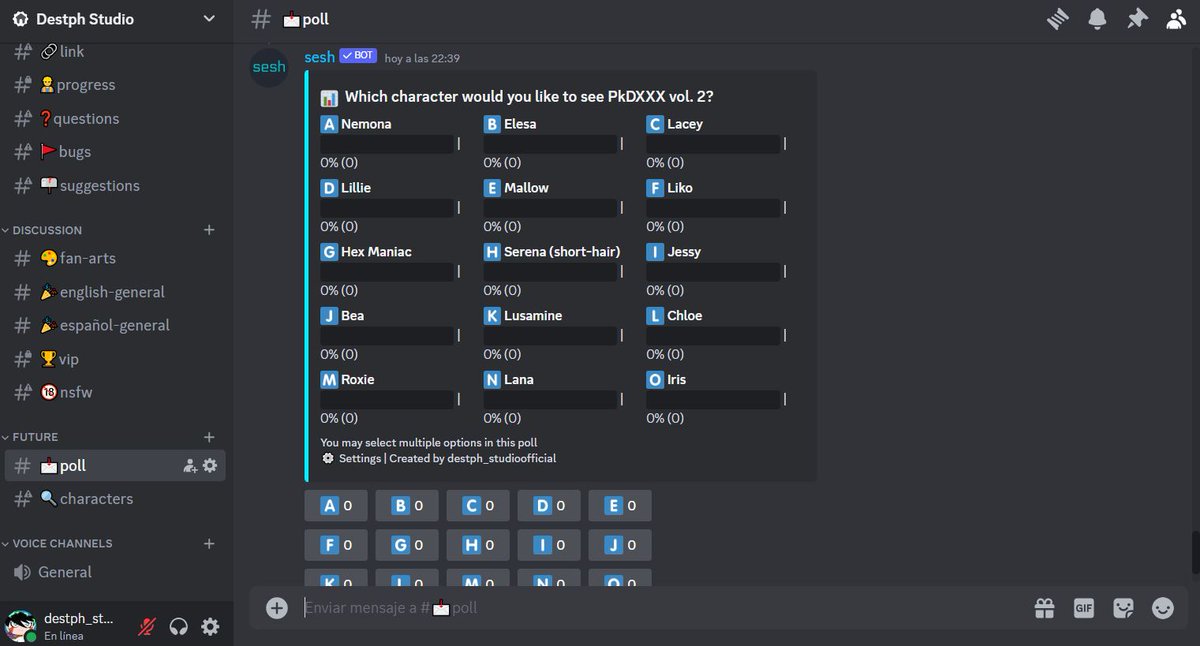The height and width of the screenshot is (646, 1200).
Task: Open the send gift icon
Action: coord(1045,607)
